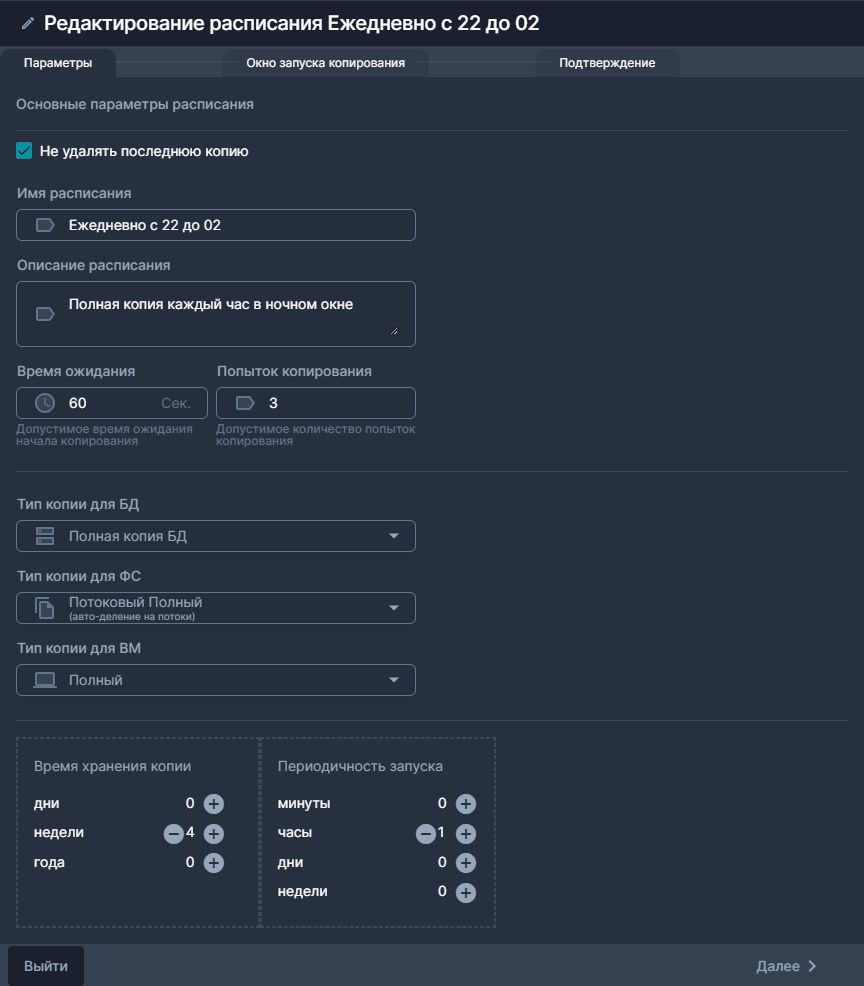The height and width of the screenshot is (986, 864).
Task: Click the tag icon in description field
Action: pyautogui.click(x=45, y=314)
